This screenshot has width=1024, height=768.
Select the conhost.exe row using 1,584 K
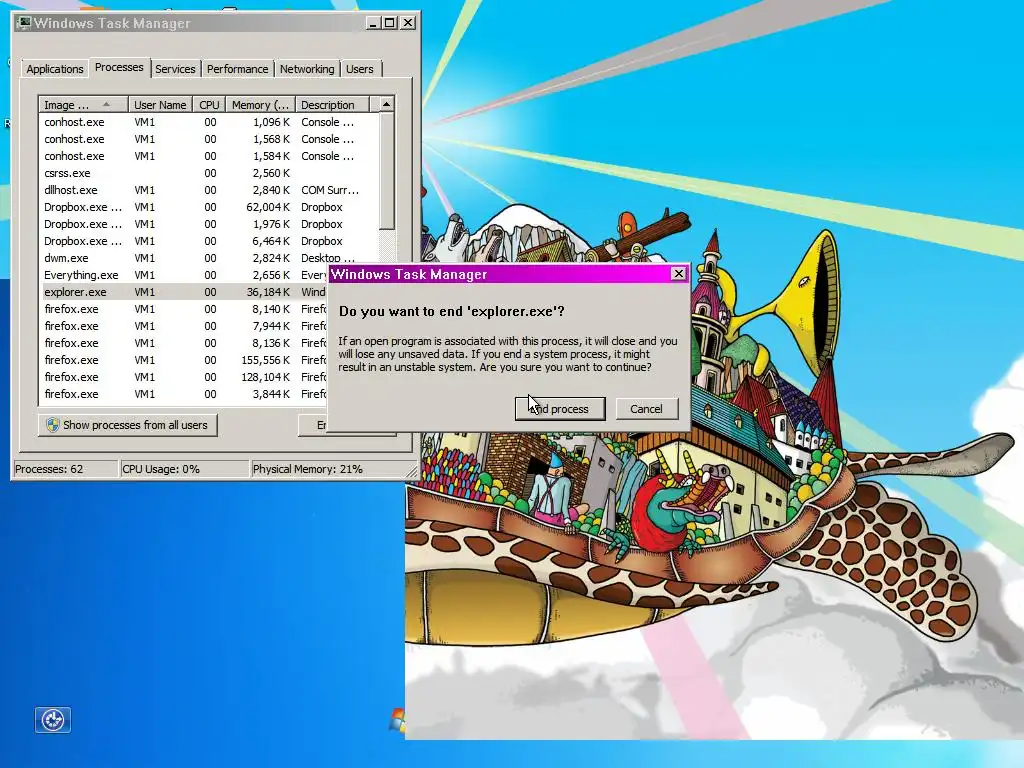point(208,156)
